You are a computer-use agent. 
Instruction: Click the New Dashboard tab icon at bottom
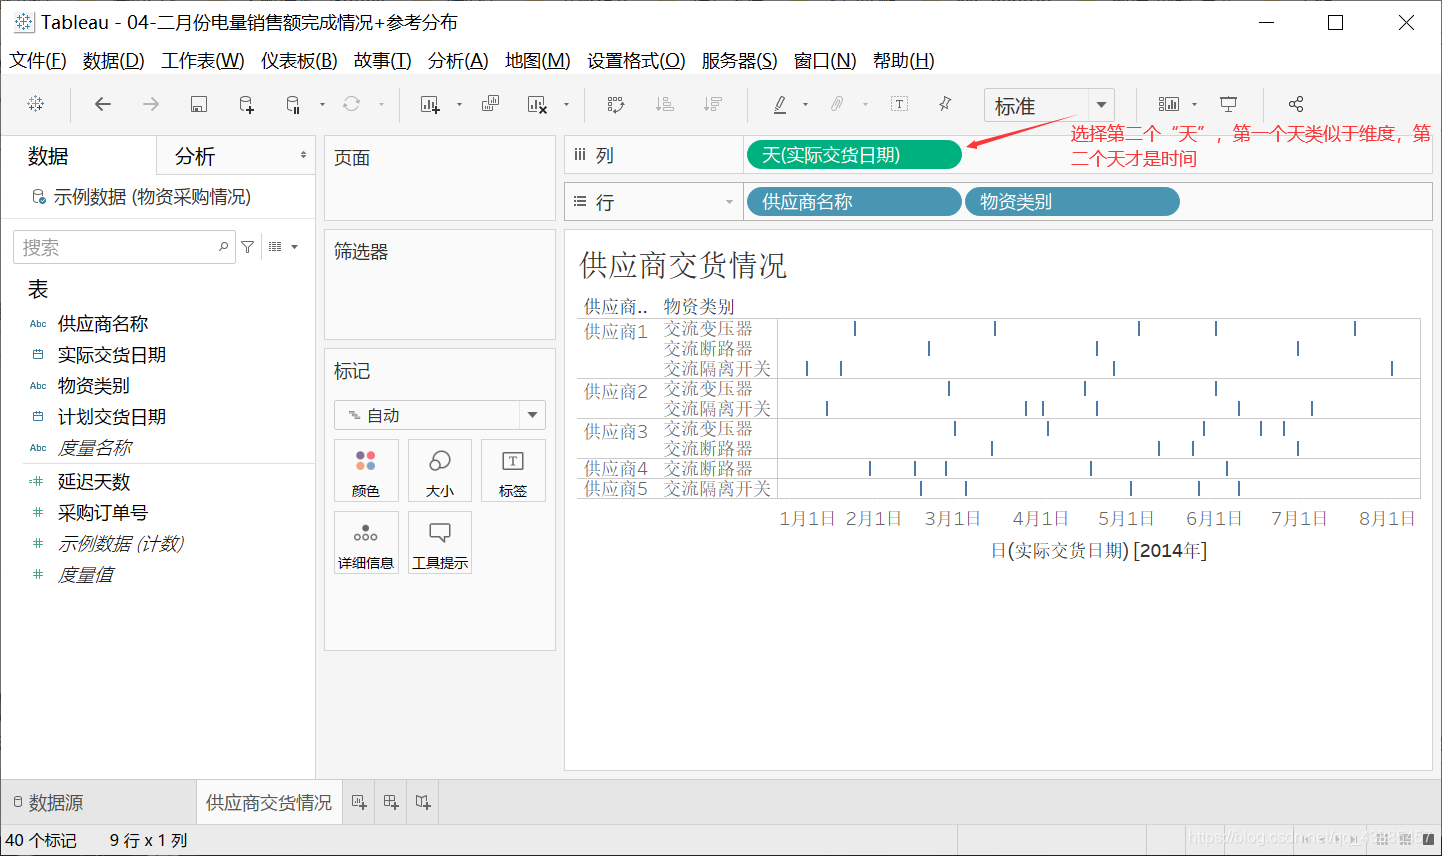point(391,802)
